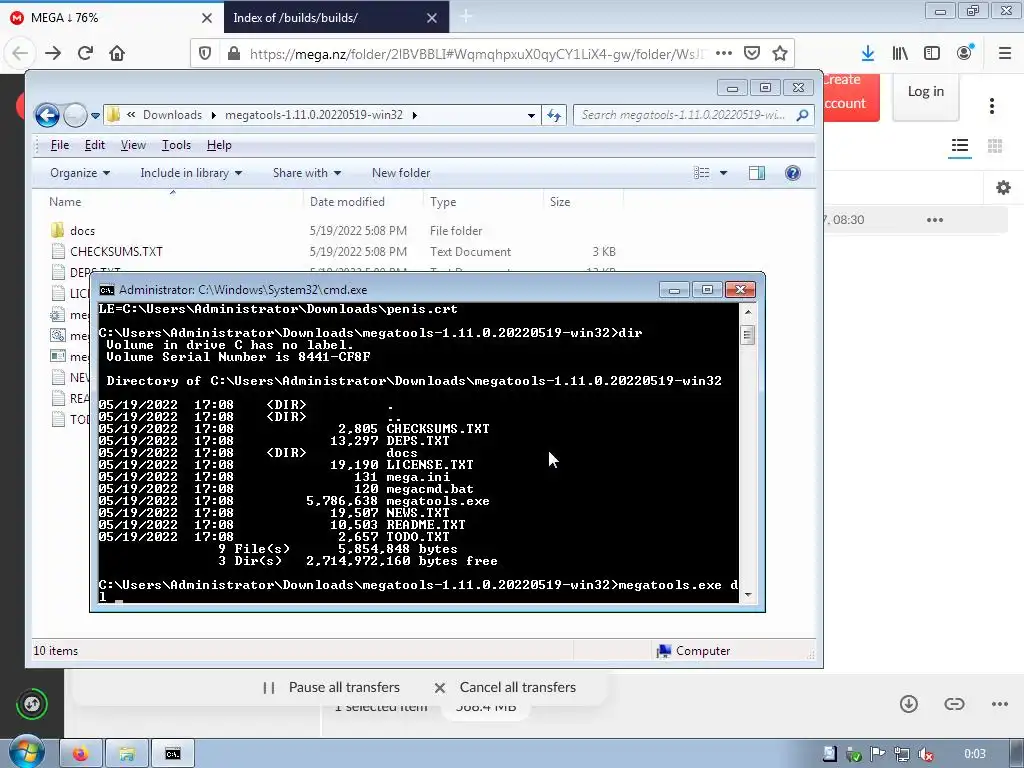
Task: Open Firefox account icon
Action: pos(965,52)
